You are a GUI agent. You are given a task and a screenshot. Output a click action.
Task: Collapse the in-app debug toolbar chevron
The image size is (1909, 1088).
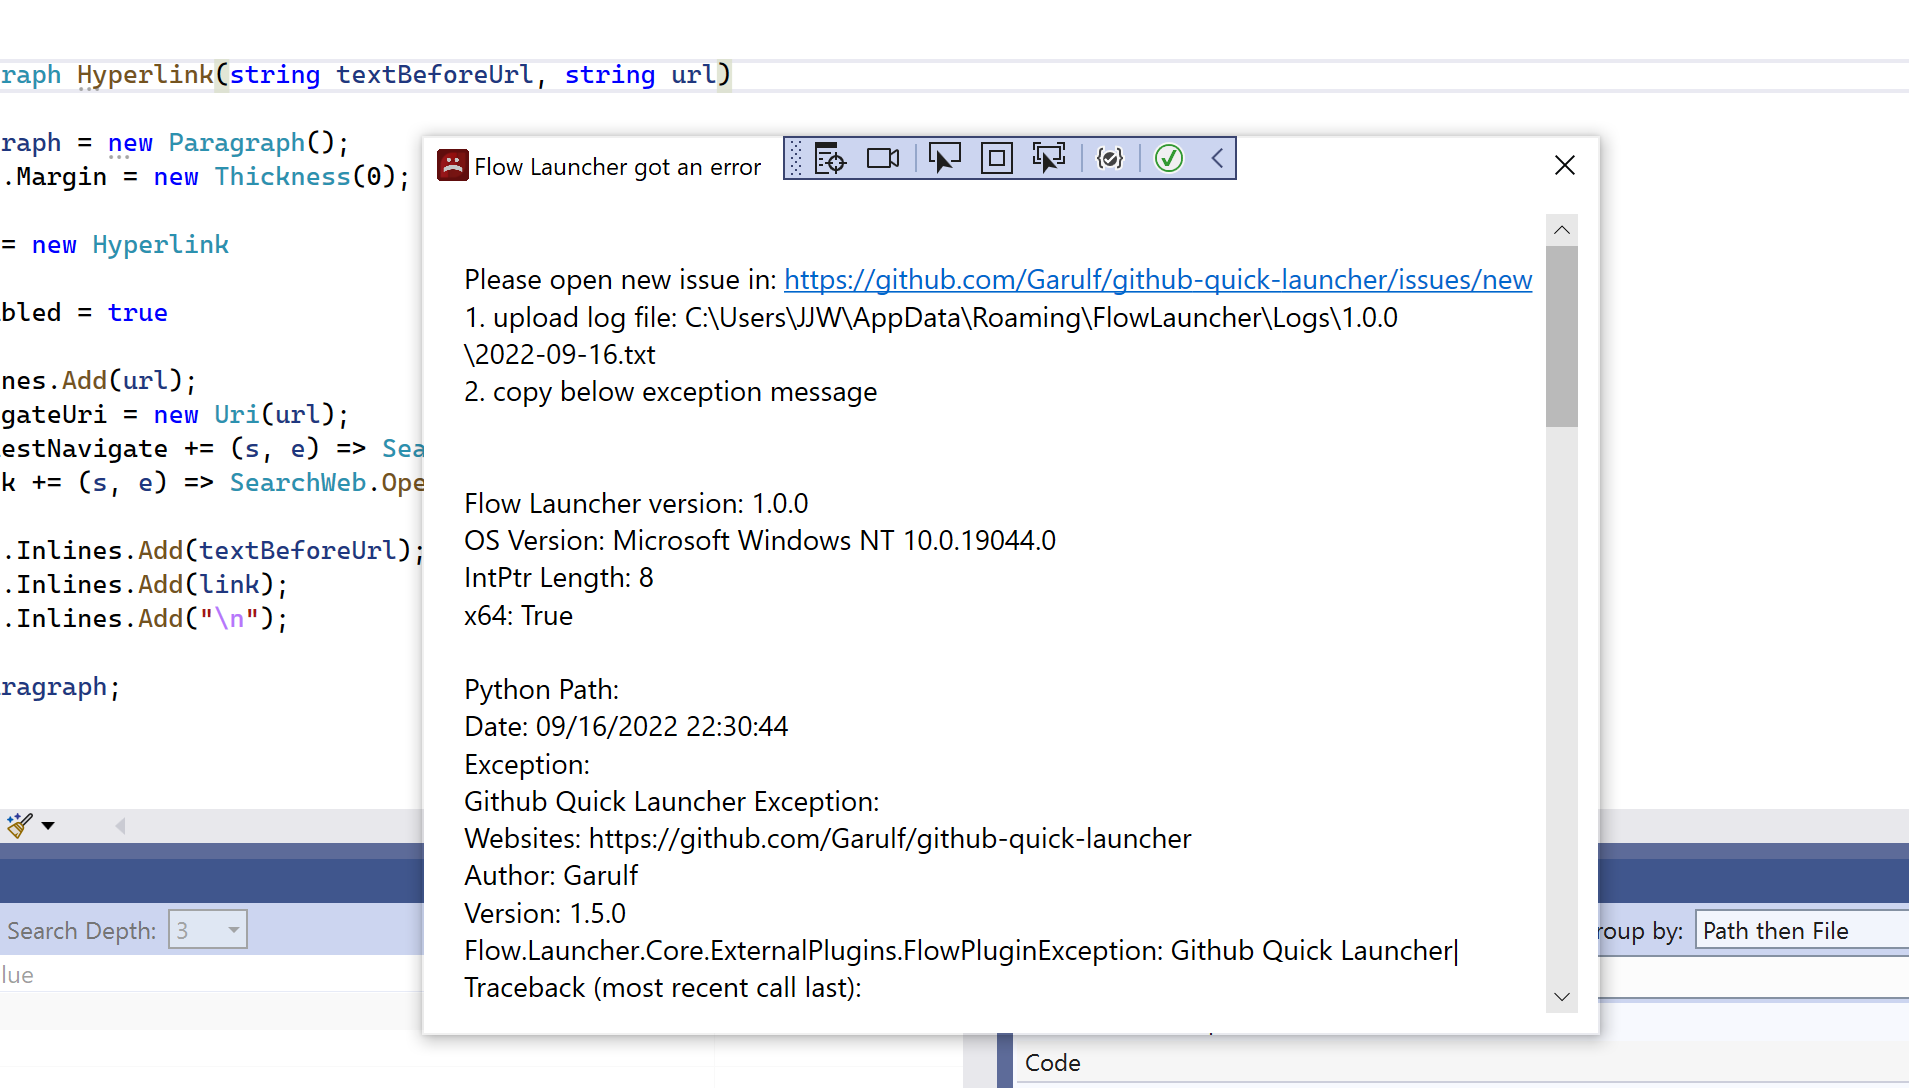click(1217, 158)
